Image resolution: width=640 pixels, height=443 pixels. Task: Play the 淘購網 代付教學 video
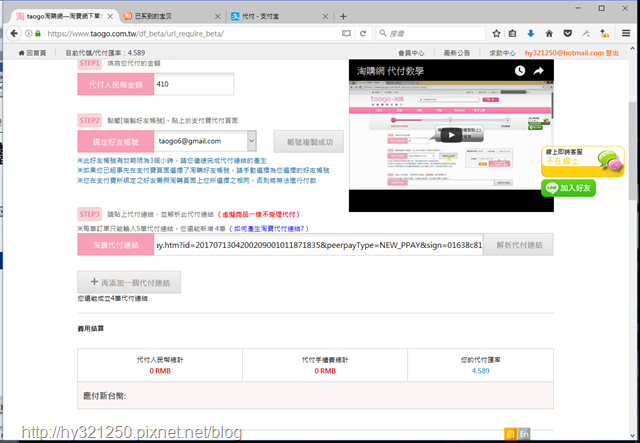[451, 135]
